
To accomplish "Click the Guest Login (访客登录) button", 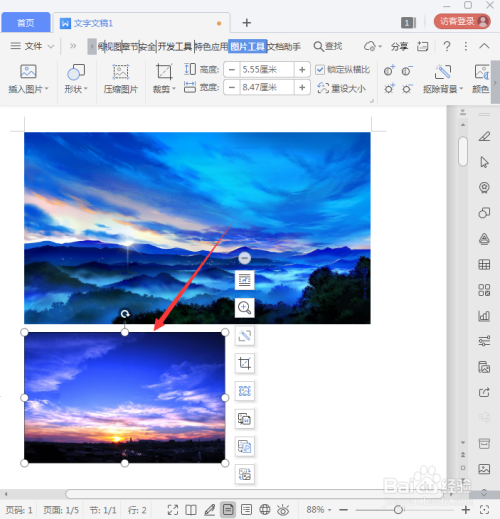I will tap(462, 21).
